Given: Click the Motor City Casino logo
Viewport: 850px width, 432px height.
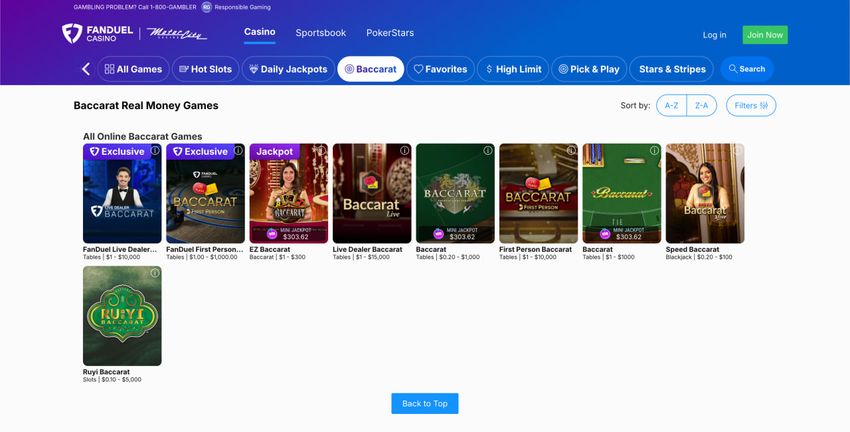Looking at the screenshot, I should pos(177,34).
